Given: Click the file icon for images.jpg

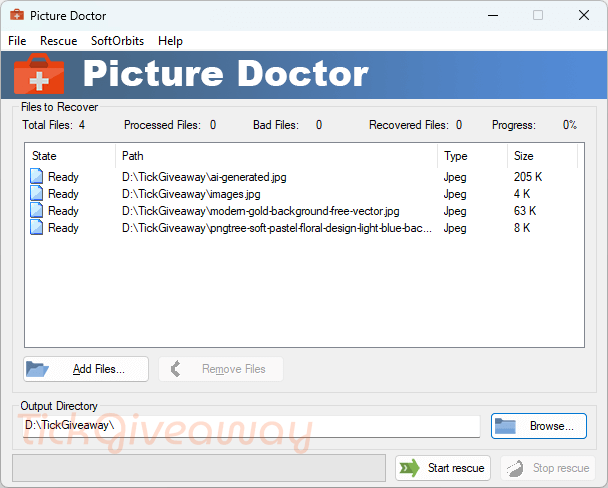Looking at the screenshot, I should pyautogui.click(x=36, y=193).
